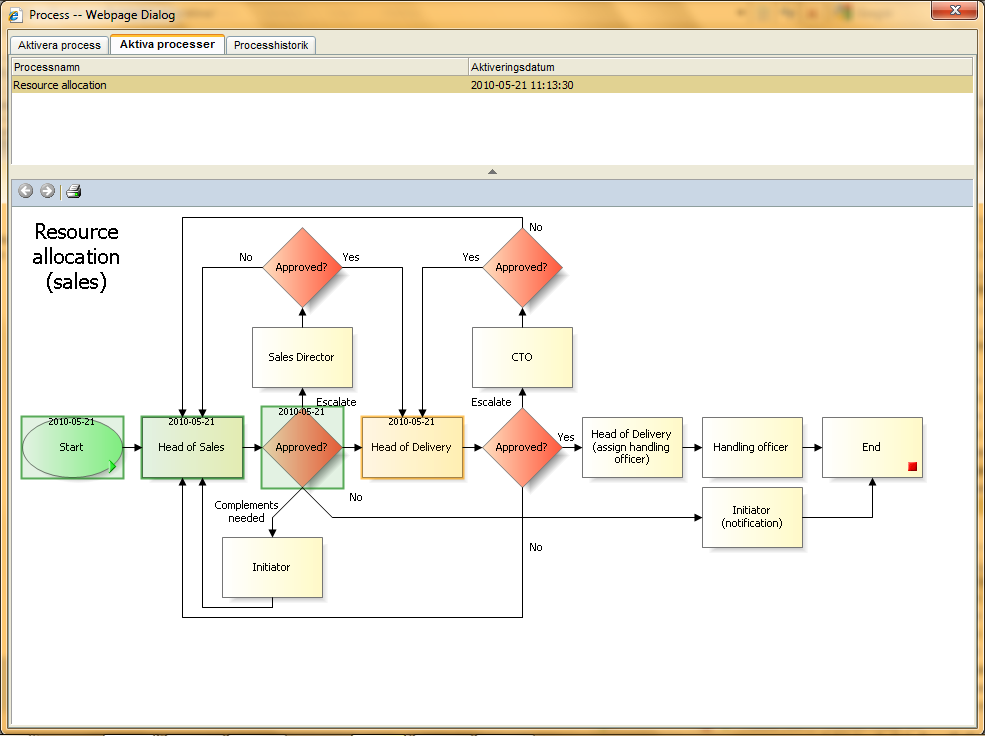Screen dimensions: 985x736
Task: Sort by Processnamn column header
Action: [x=240, y=67]
